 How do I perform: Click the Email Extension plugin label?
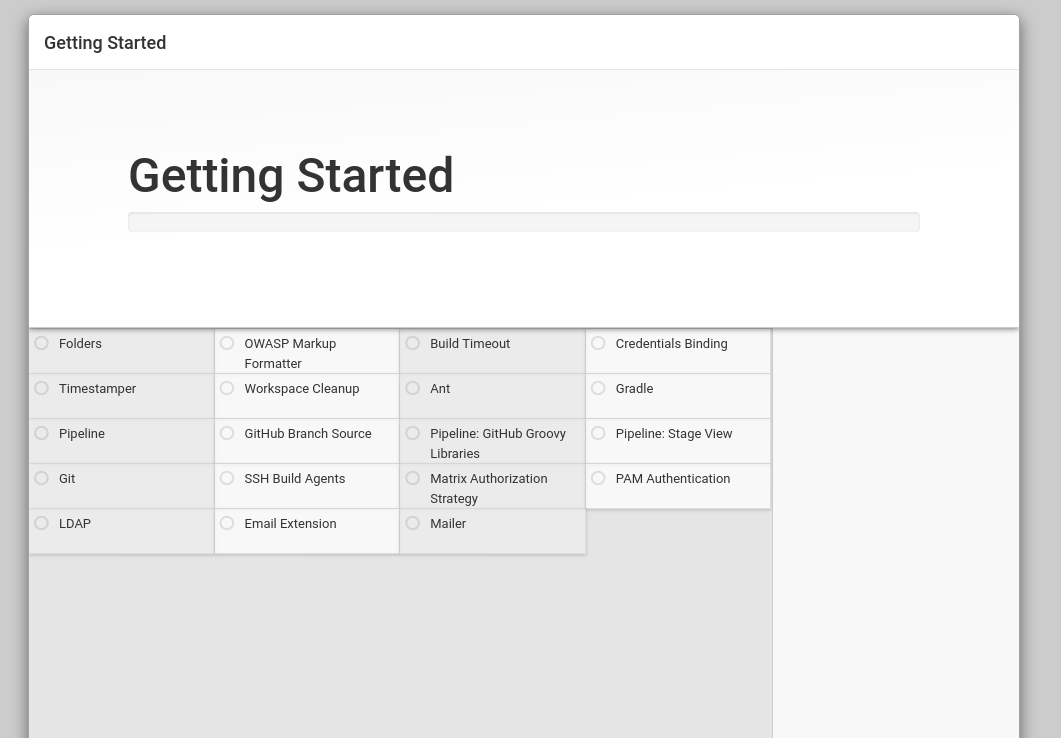pos(290,523)
